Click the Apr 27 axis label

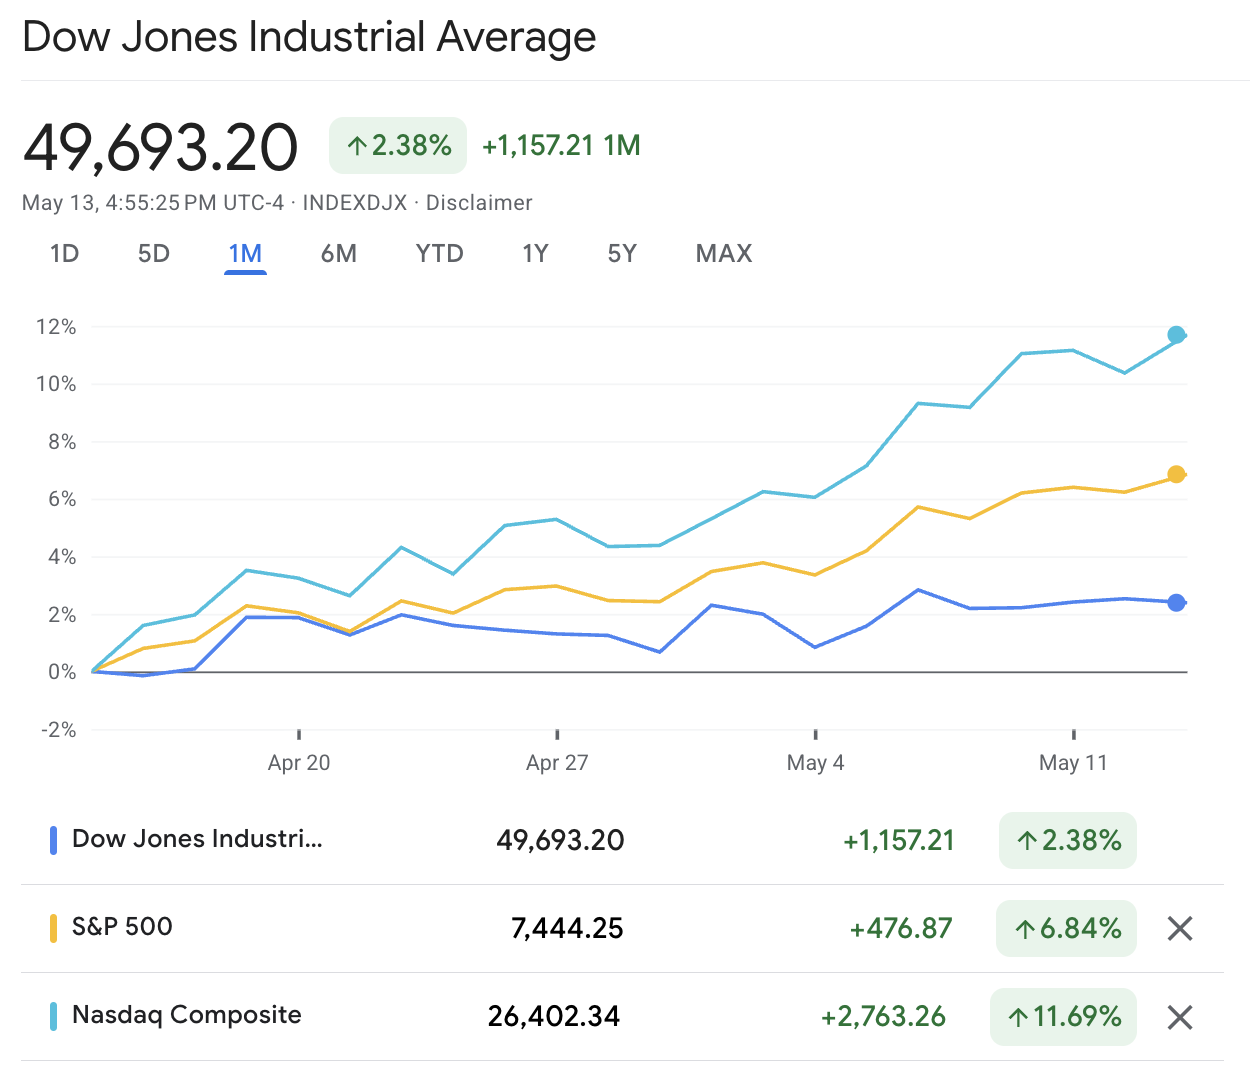(x=557, y=763)
